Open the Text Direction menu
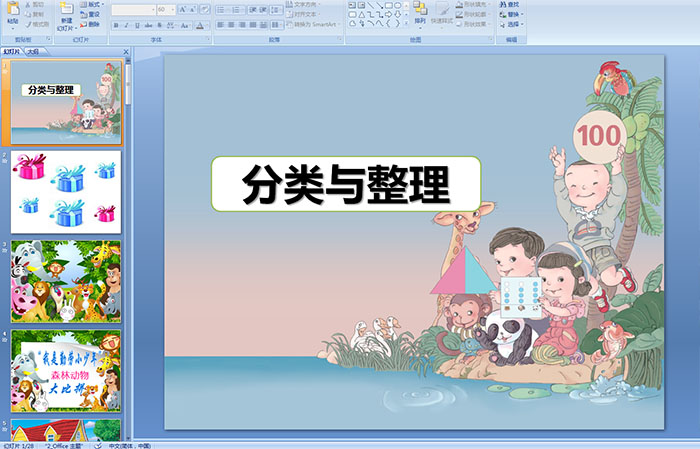Image resolution: width=700 pixels, height=449 pixels. click(x=303, y=4)
